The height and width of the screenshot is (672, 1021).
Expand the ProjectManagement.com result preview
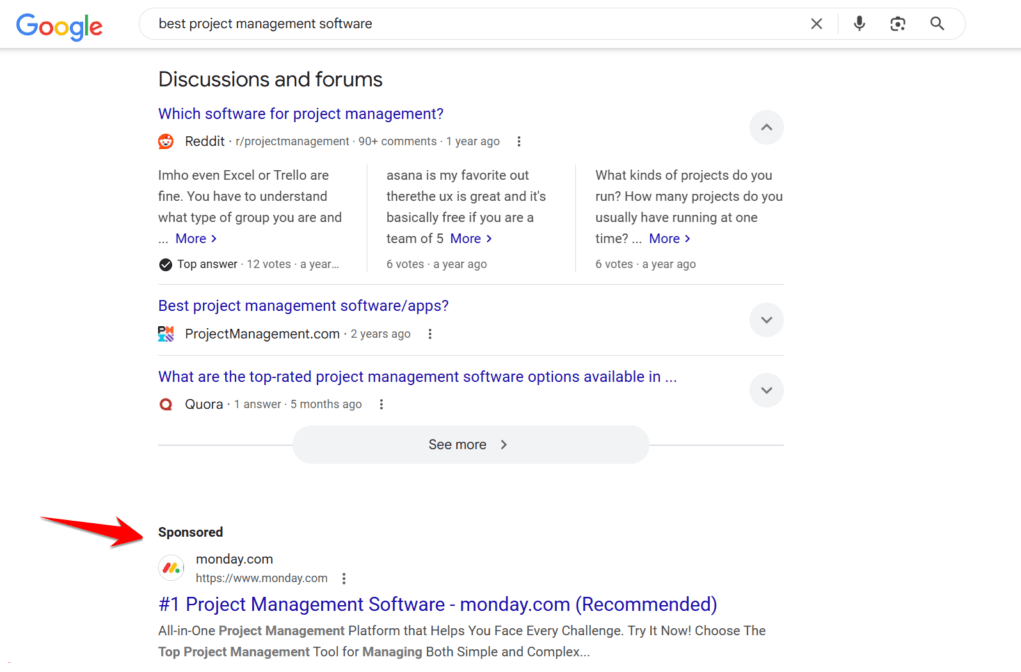[766, 319]
